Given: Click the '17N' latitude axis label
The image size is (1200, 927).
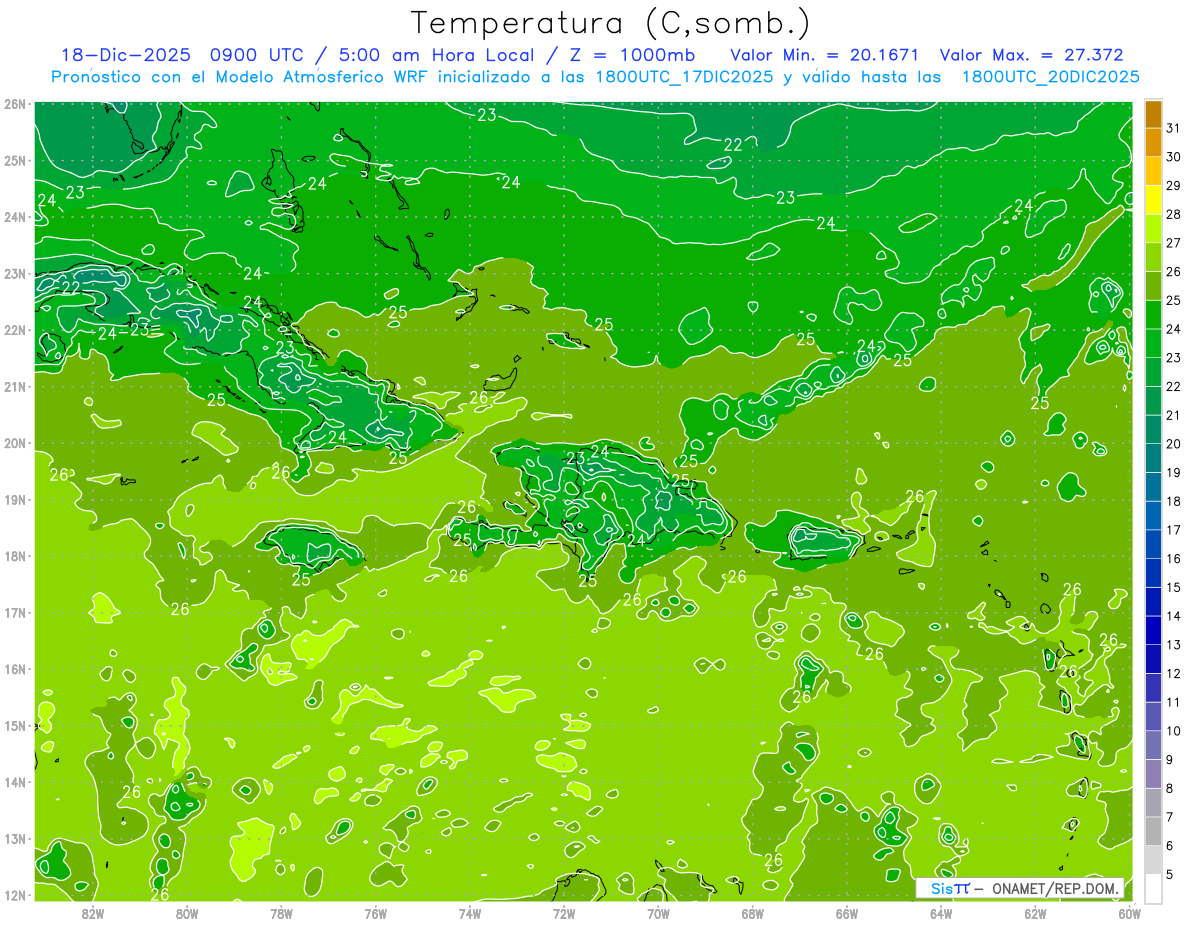Looking at the screenshot, I should pos(15,612).
